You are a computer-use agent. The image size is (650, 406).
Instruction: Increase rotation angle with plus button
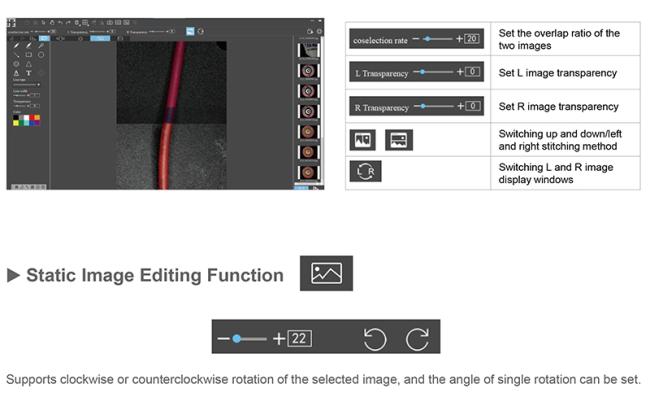tap(278, 339)
